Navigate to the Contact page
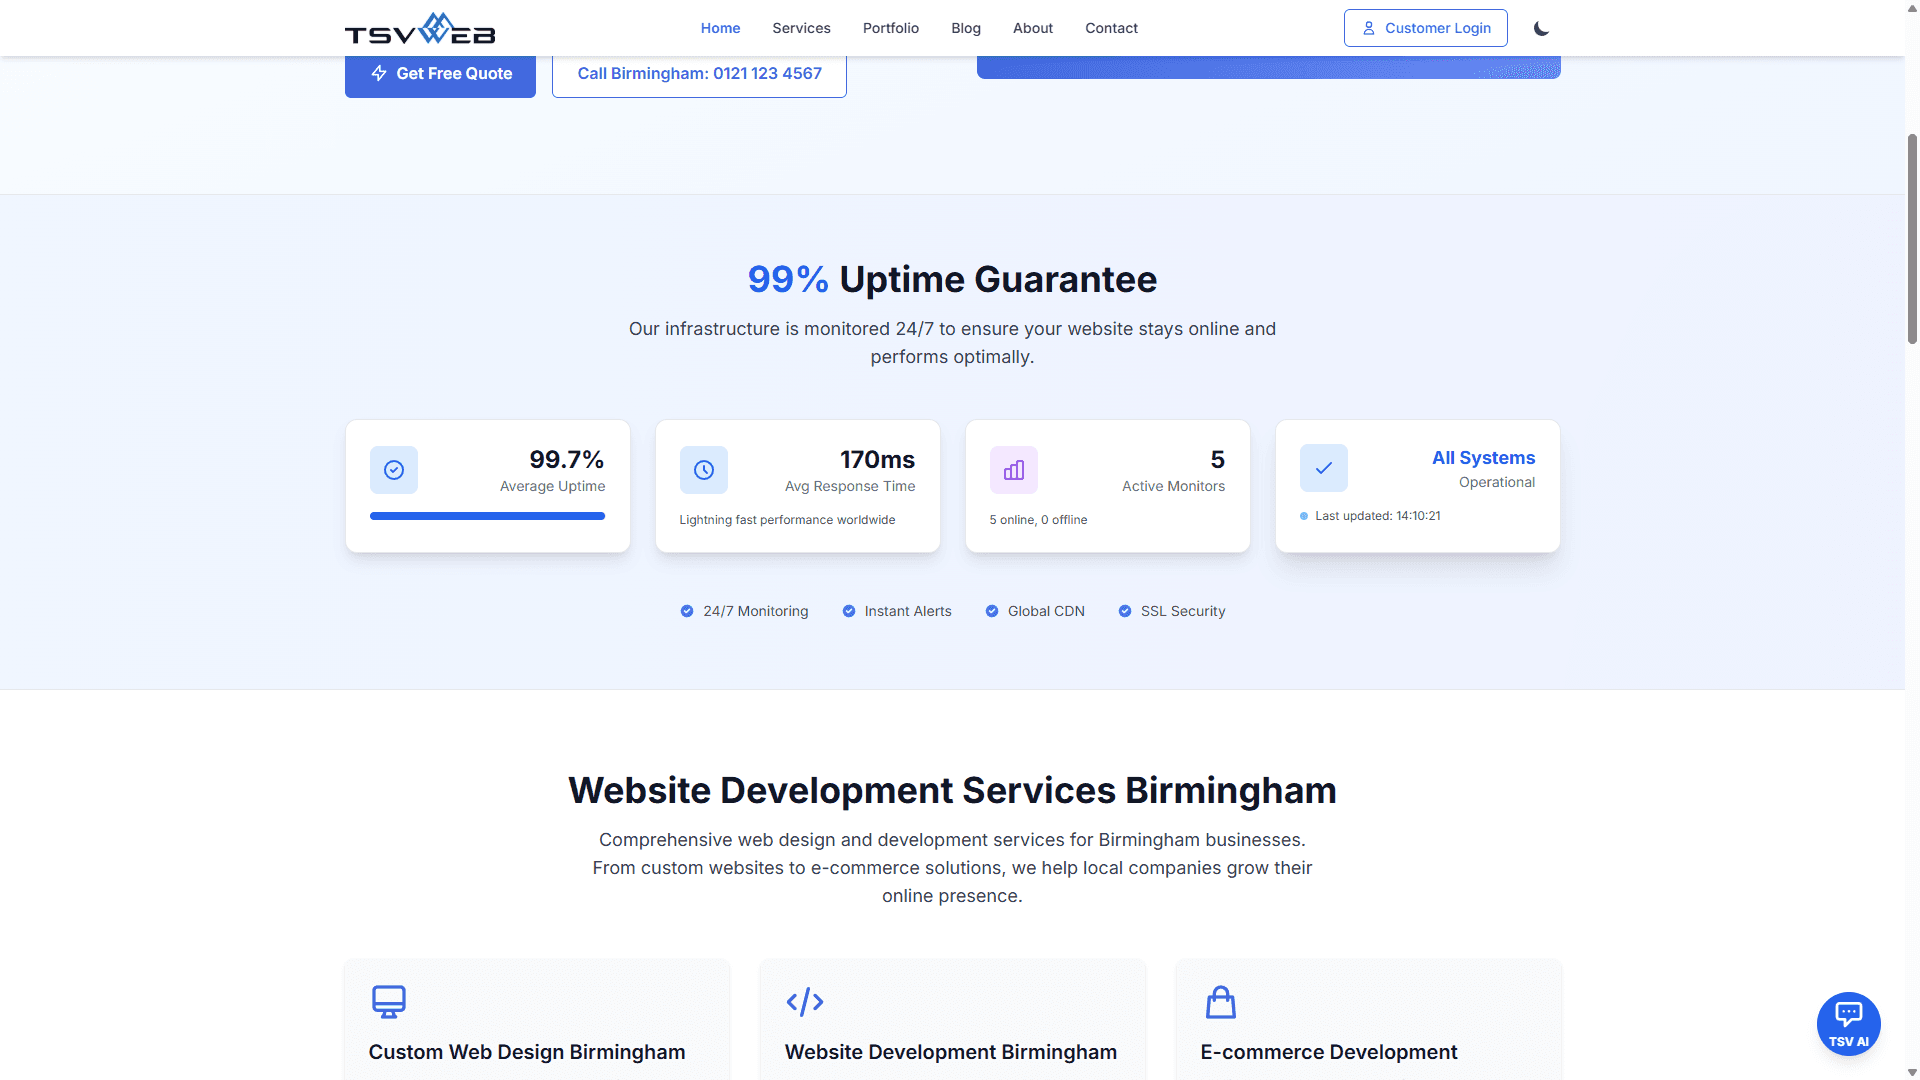Image resolution: width=1920 pixels, height=1080 pixels. [x=1111, y=28]
